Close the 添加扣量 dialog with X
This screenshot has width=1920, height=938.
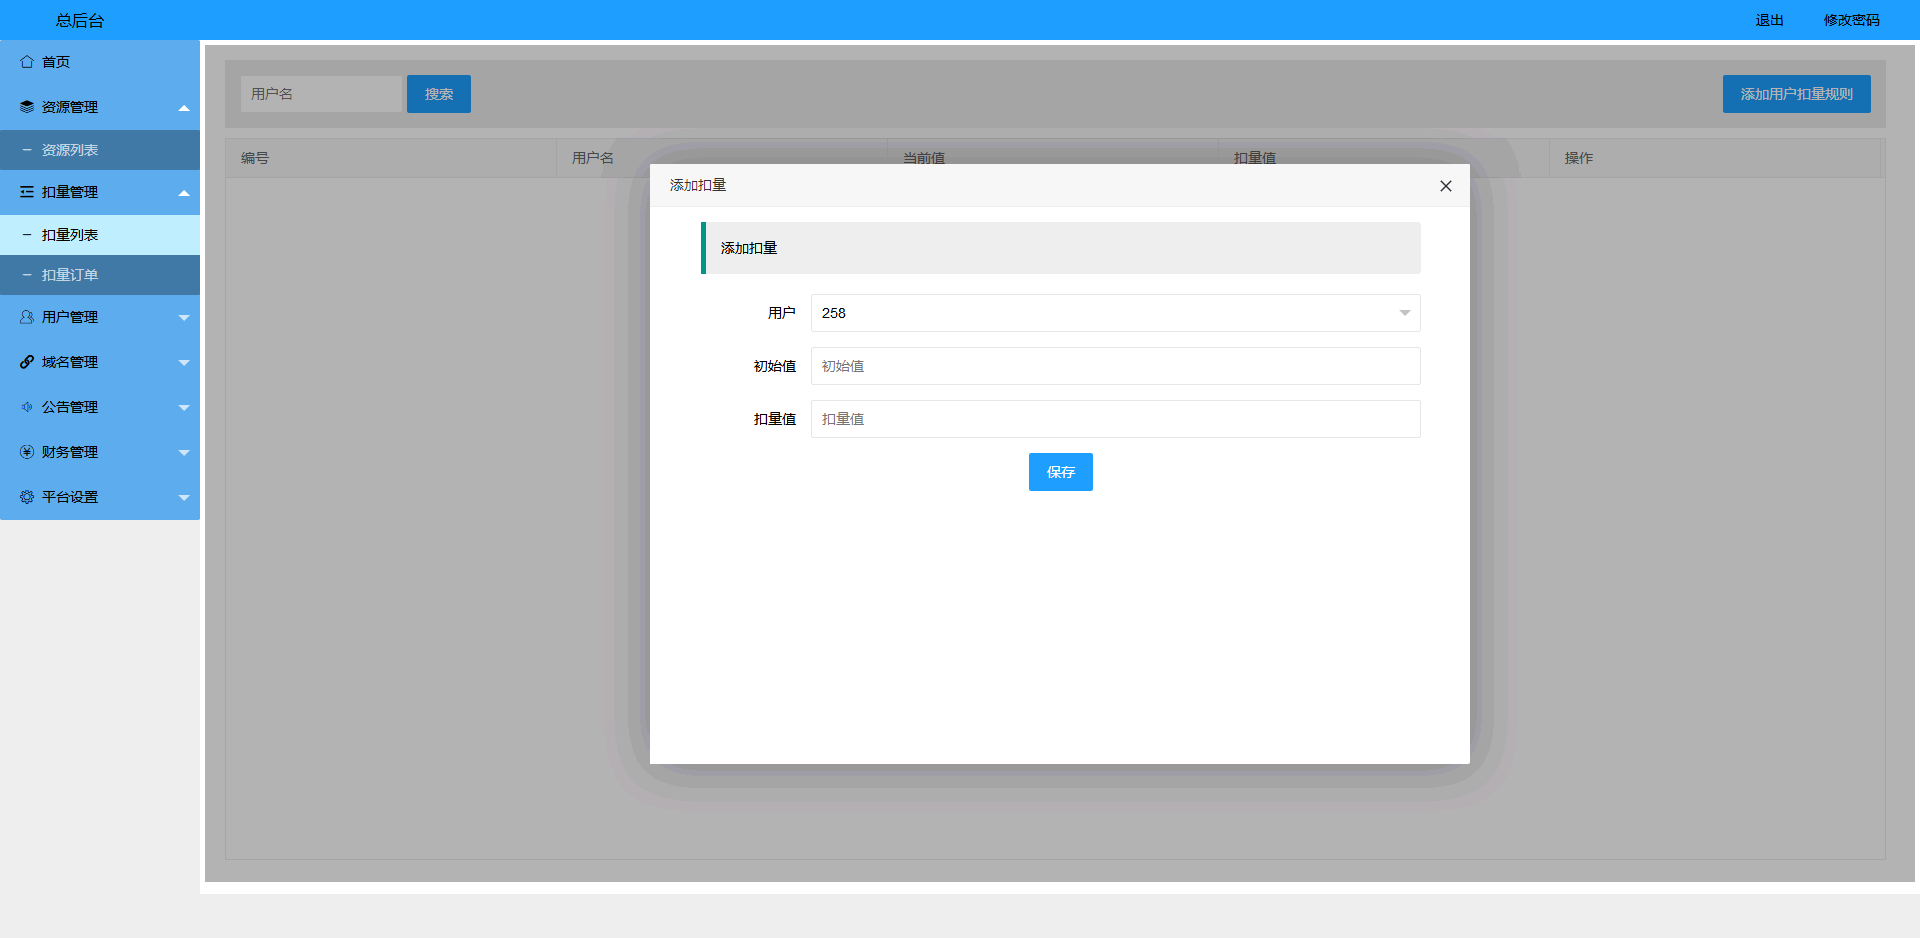1445,186
